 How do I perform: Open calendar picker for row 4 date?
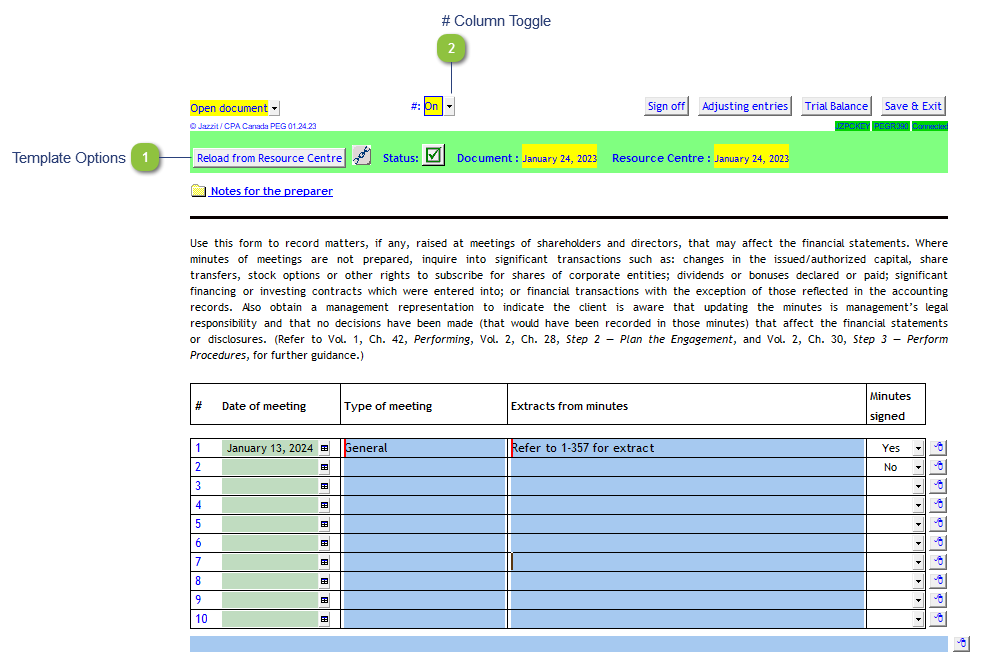pos(324,505)
